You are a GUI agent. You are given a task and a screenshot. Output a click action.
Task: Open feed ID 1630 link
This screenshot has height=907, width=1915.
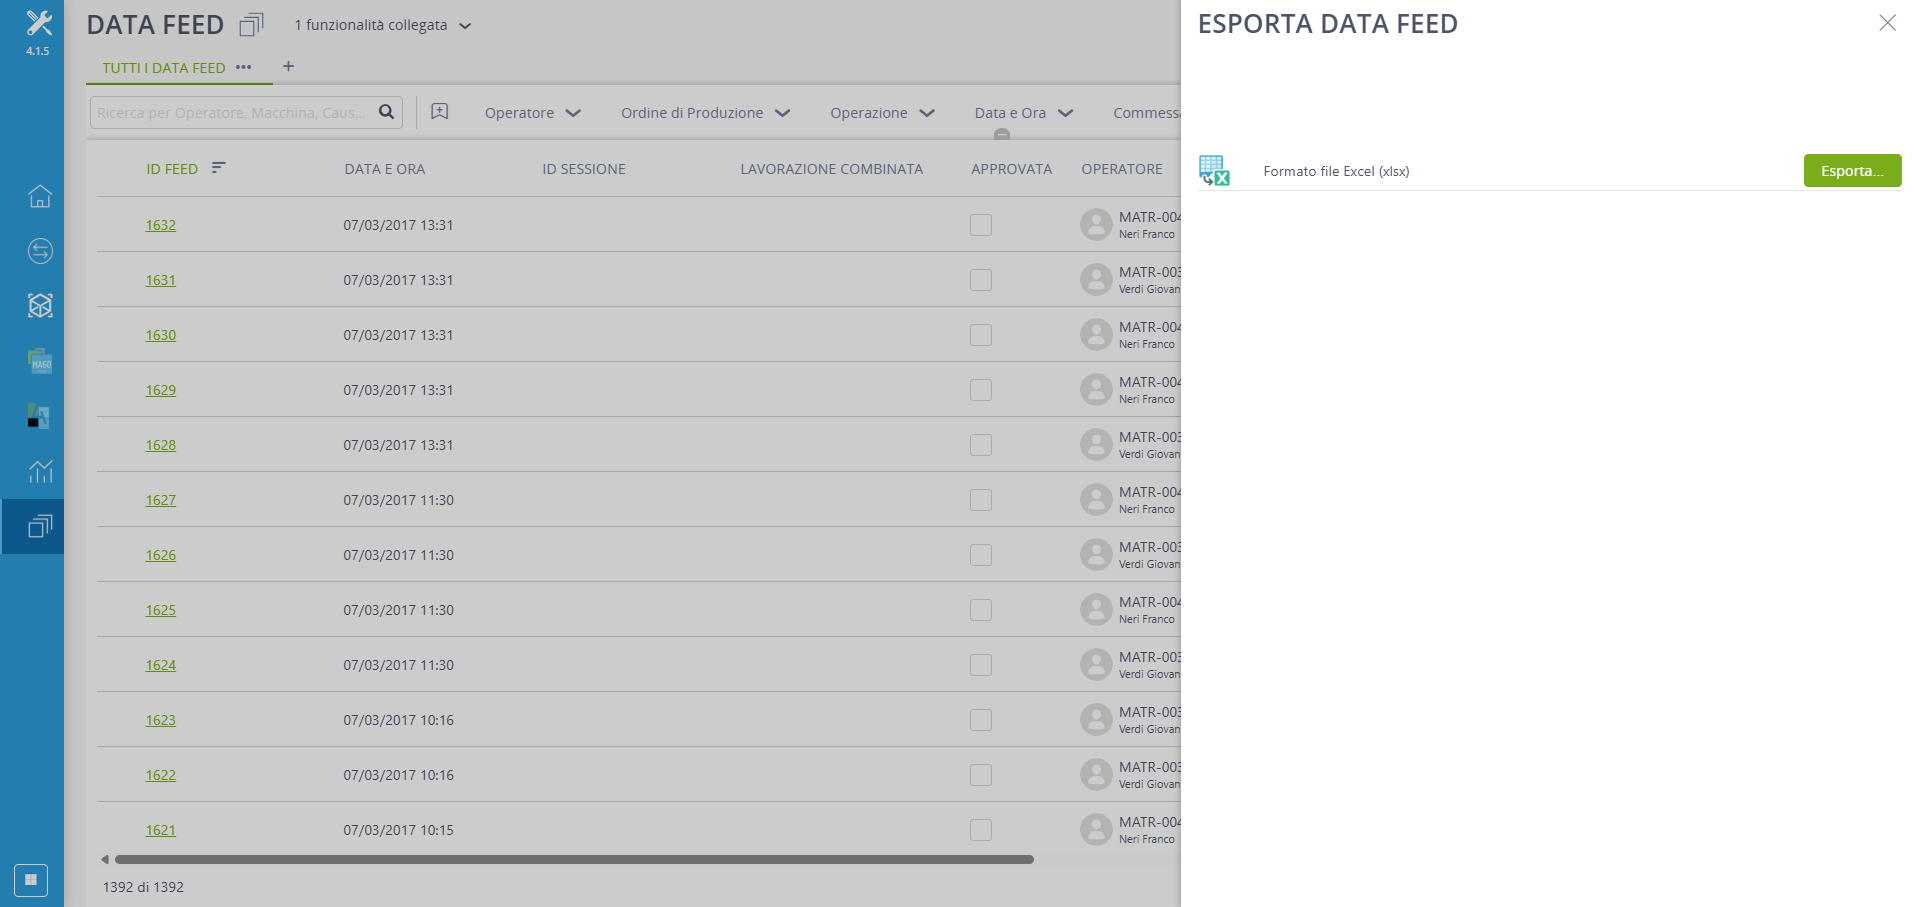161,335
